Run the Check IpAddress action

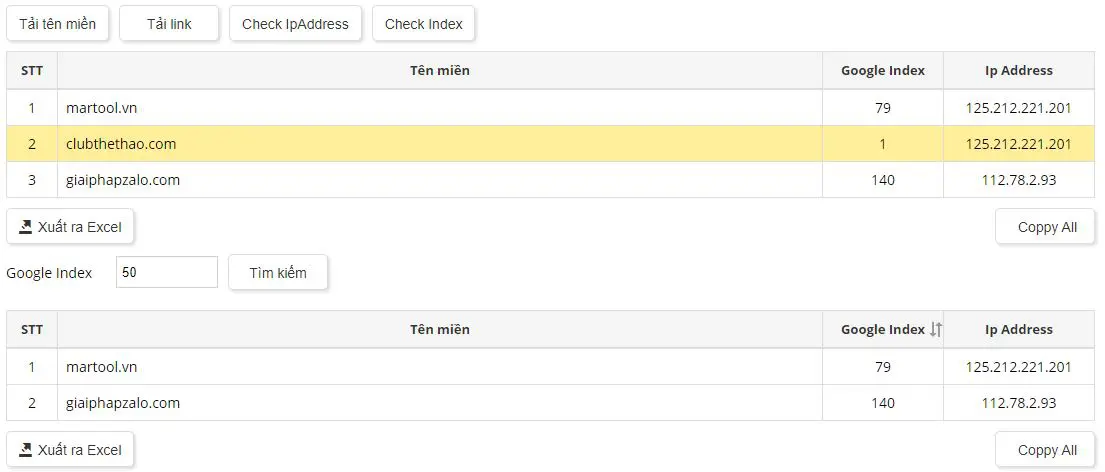click(295, 24)
